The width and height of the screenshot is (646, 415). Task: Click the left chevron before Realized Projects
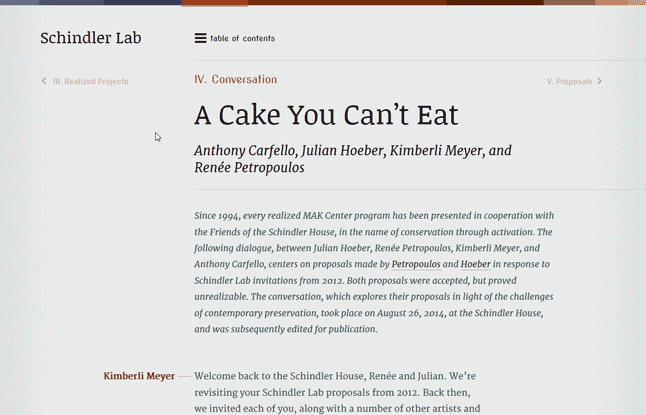[44, 81]
